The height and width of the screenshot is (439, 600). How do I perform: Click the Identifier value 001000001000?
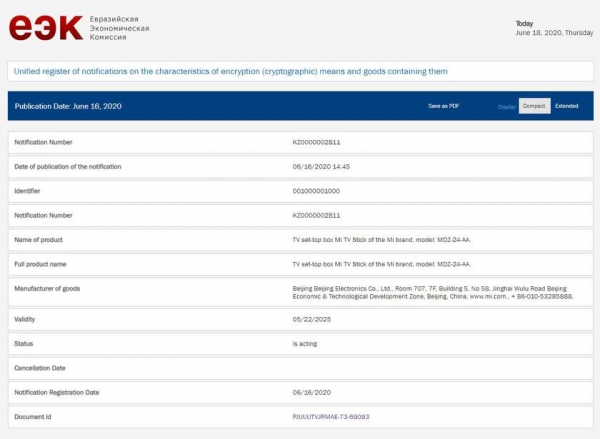coord(316,191)
